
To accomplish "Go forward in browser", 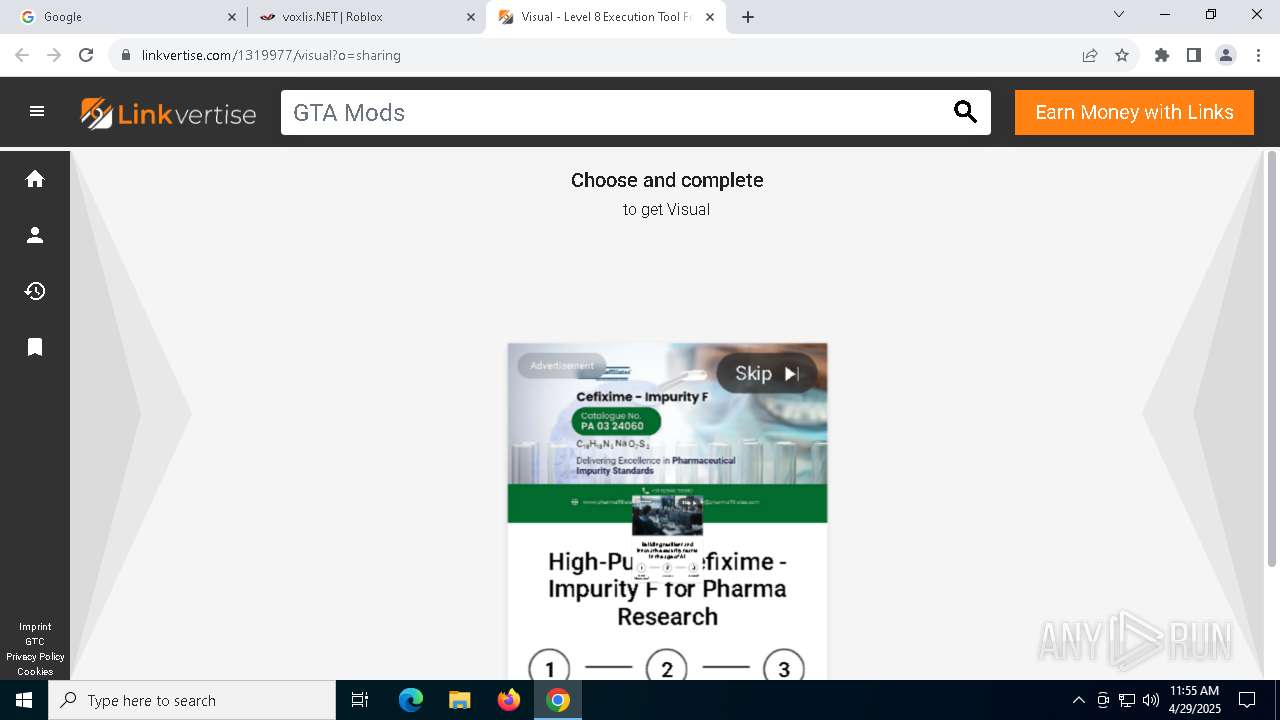I will click(x=54, y=55).
